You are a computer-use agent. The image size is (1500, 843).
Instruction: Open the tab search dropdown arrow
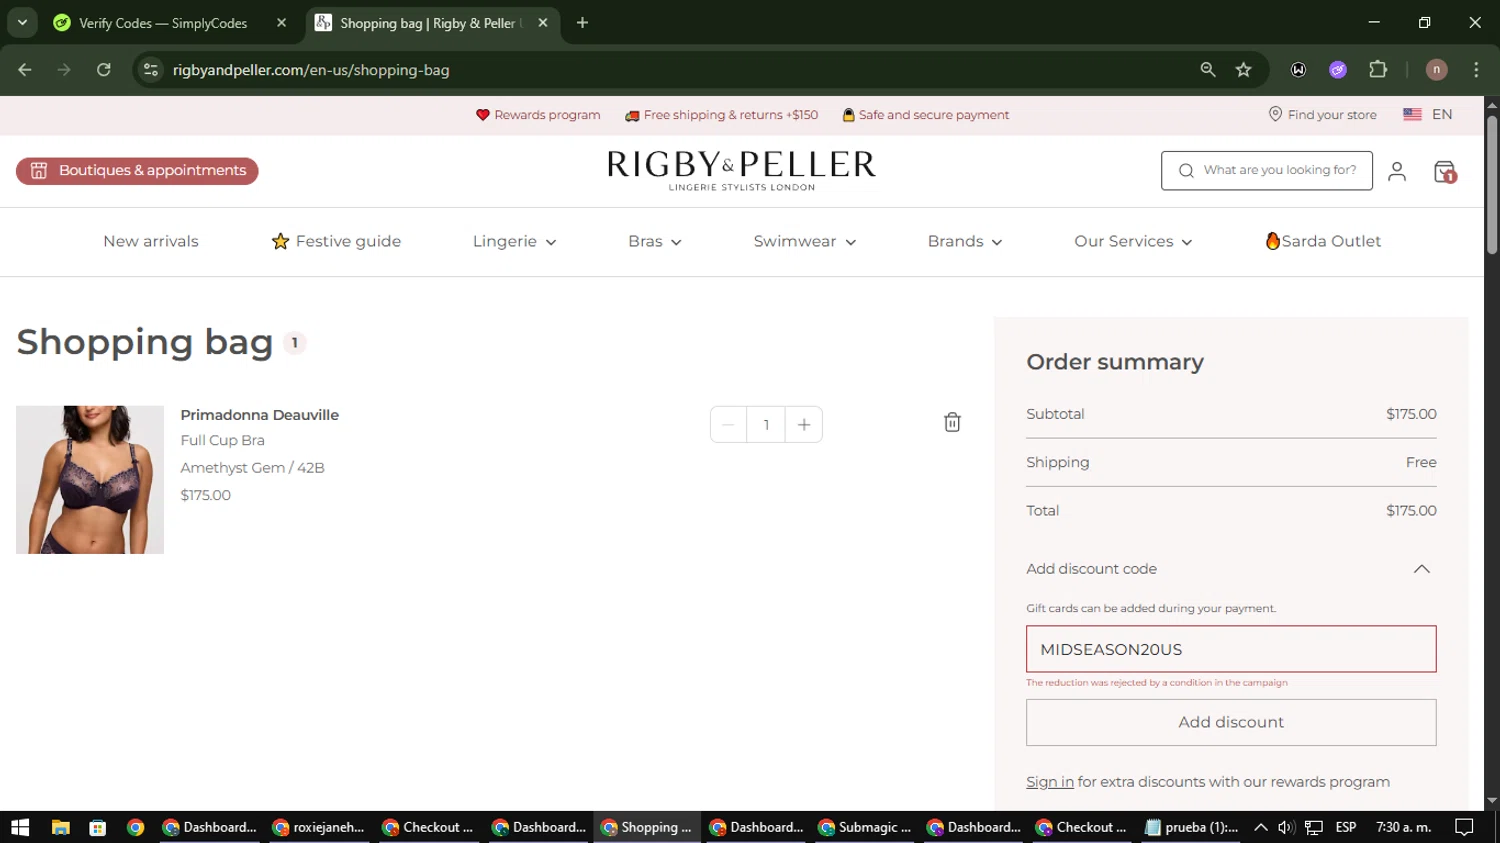pos(22,22)
